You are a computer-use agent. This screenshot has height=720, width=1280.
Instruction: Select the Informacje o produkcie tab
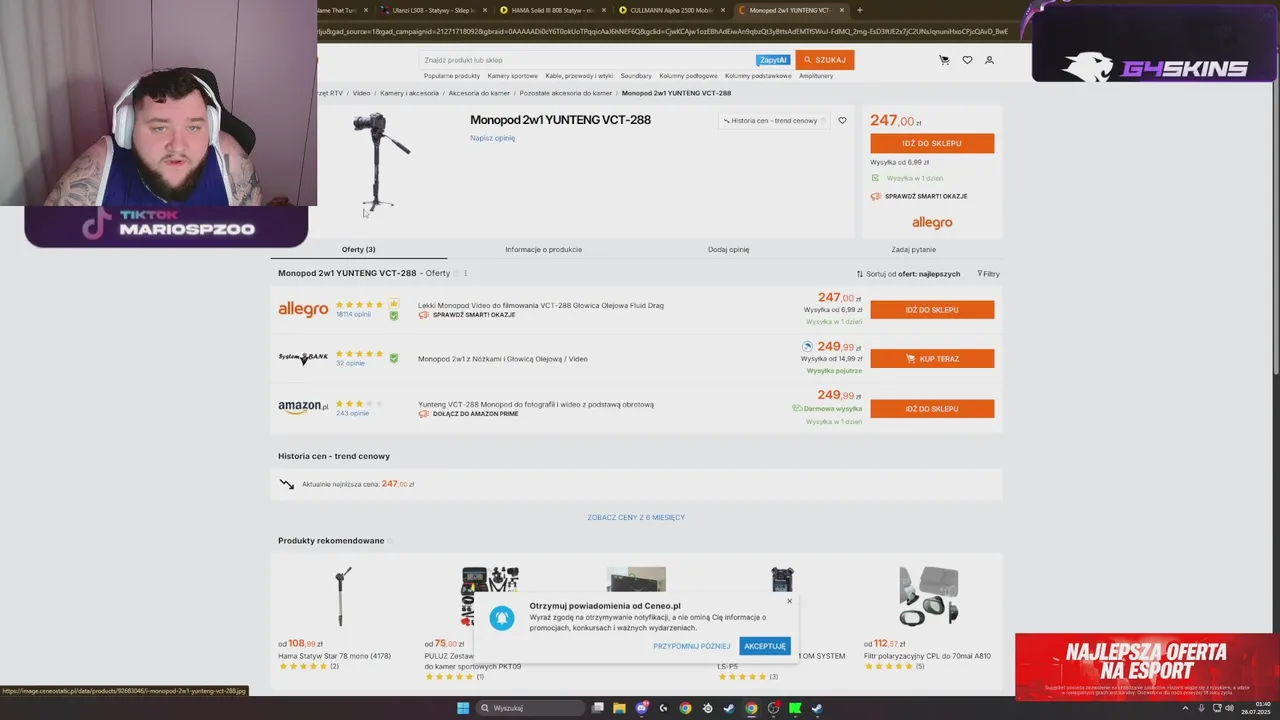(543, 250)
